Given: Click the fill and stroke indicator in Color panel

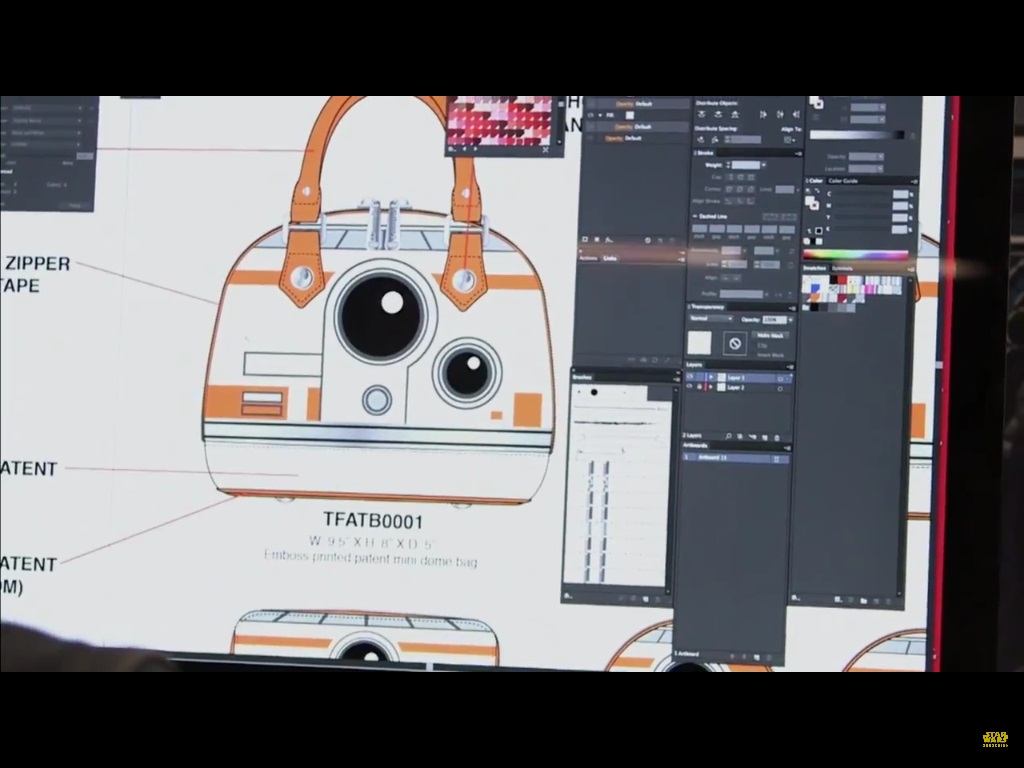Looking at the screenshot, I should (813, 201).
